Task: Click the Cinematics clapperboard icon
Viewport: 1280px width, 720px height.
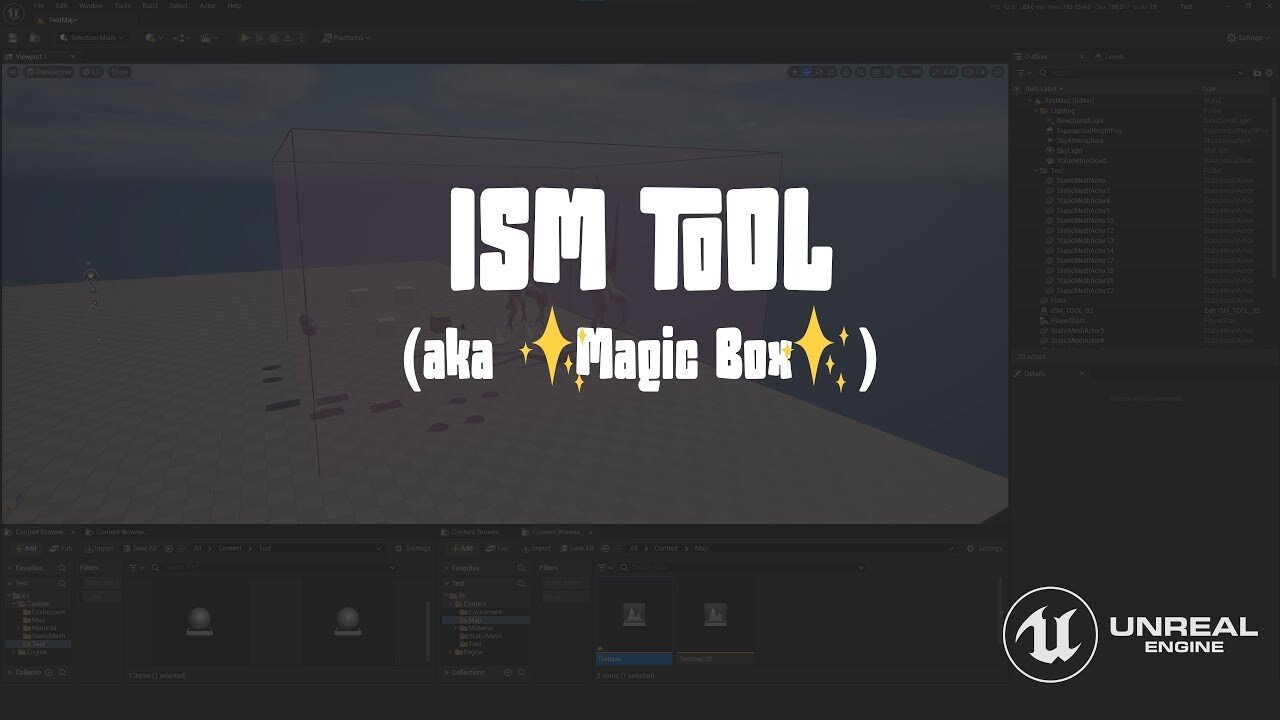Action: click(205, 37)
